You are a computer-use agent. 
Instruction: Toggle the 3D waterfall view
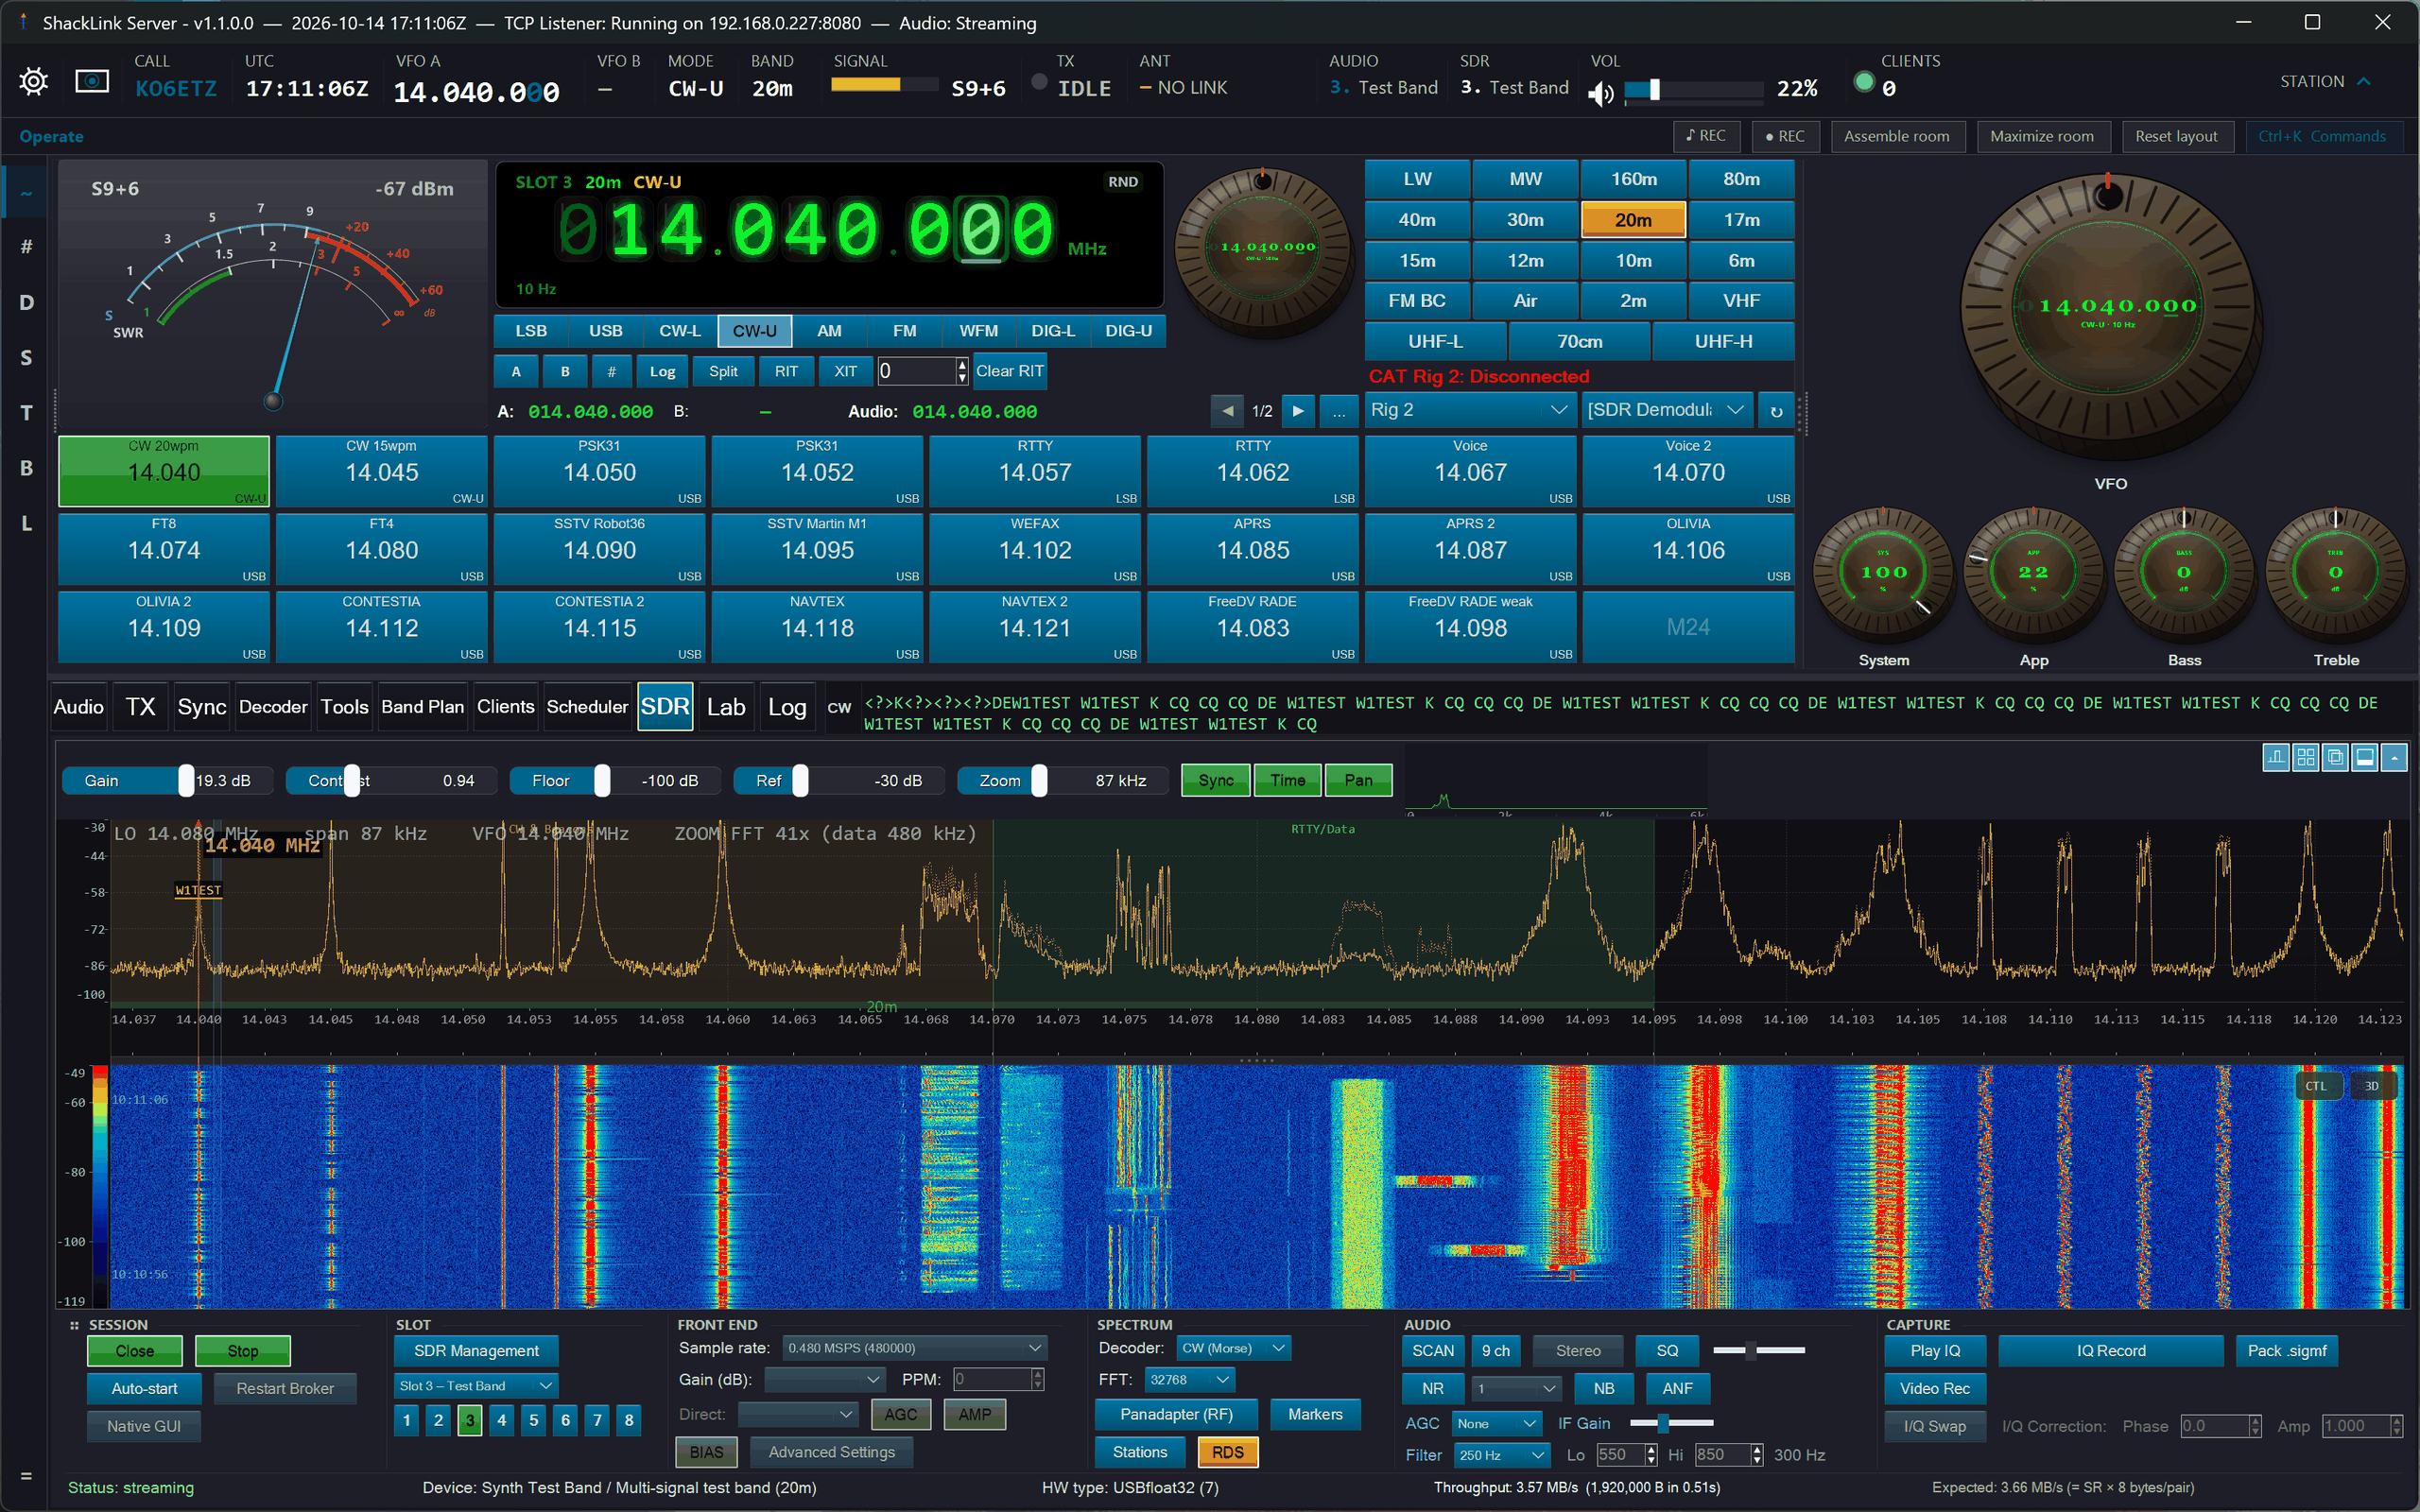coord(2372,1086)
